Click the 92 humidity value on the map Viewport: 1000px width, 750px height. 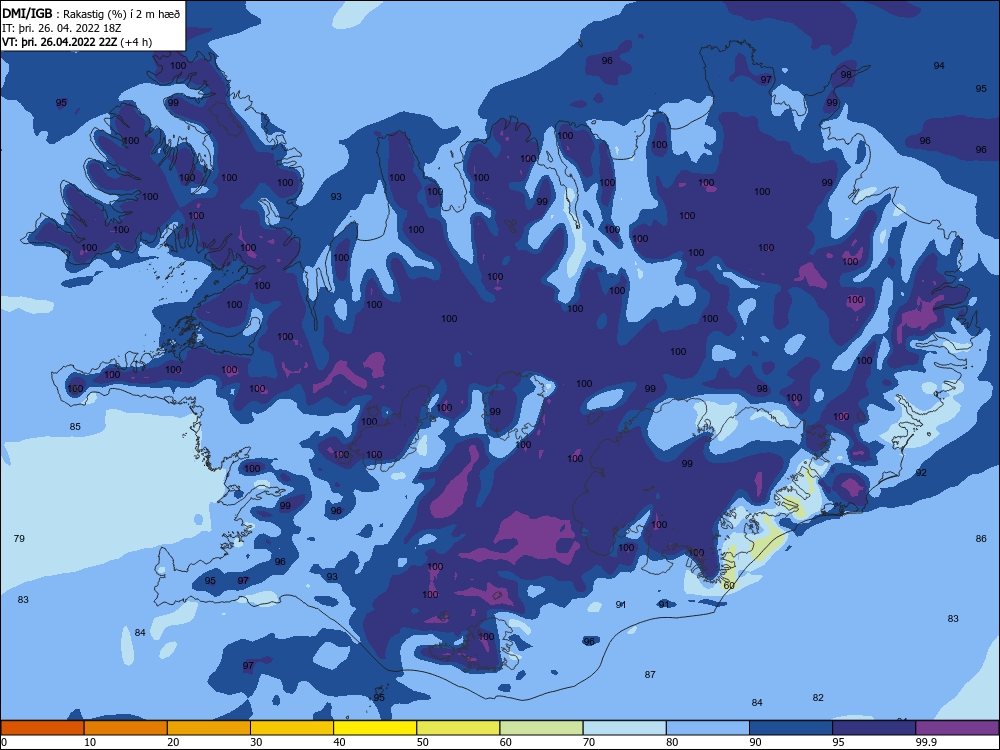click(x=921, y=473)
